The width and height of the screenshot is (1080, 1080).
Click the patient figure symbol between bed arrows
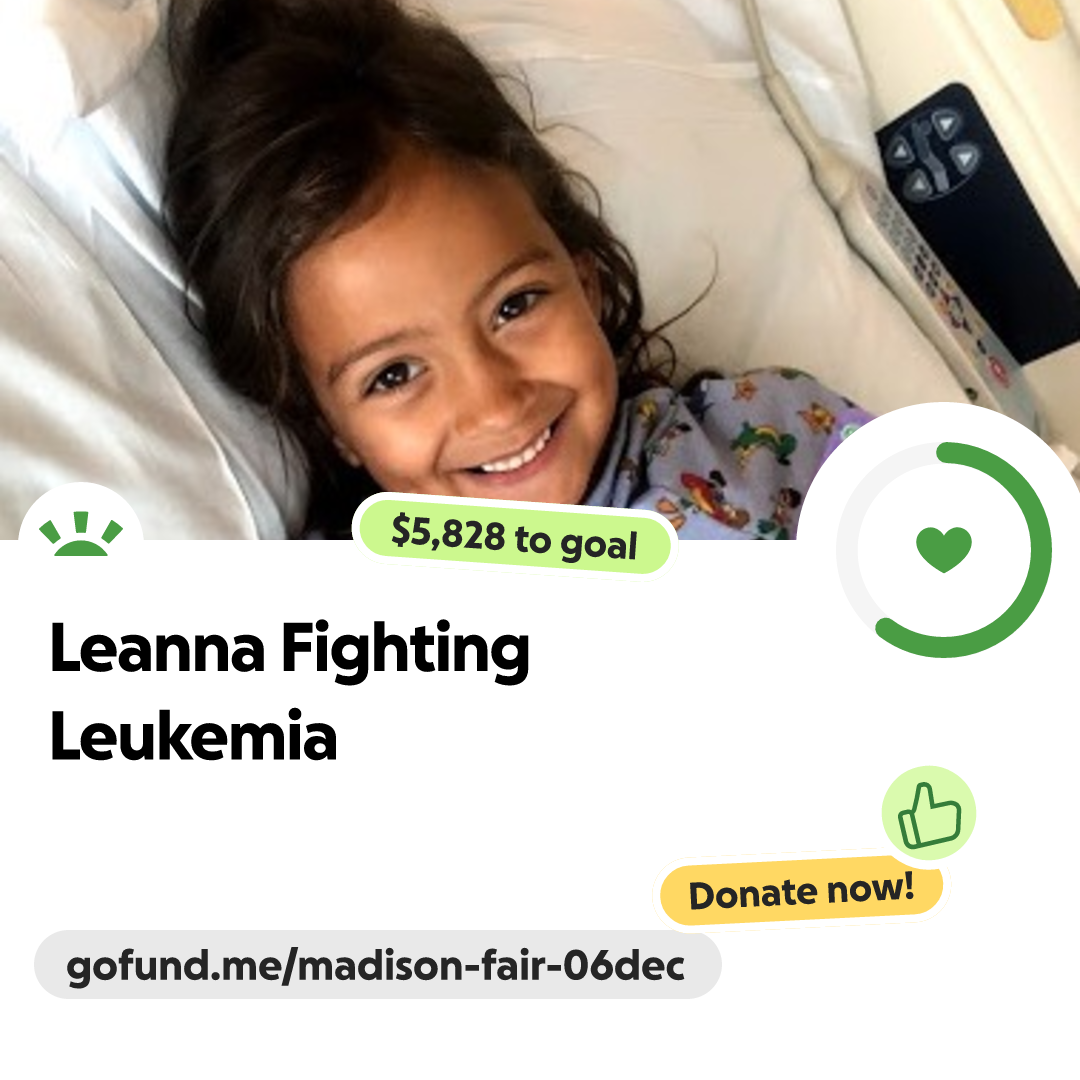click(x=931, y=156)
